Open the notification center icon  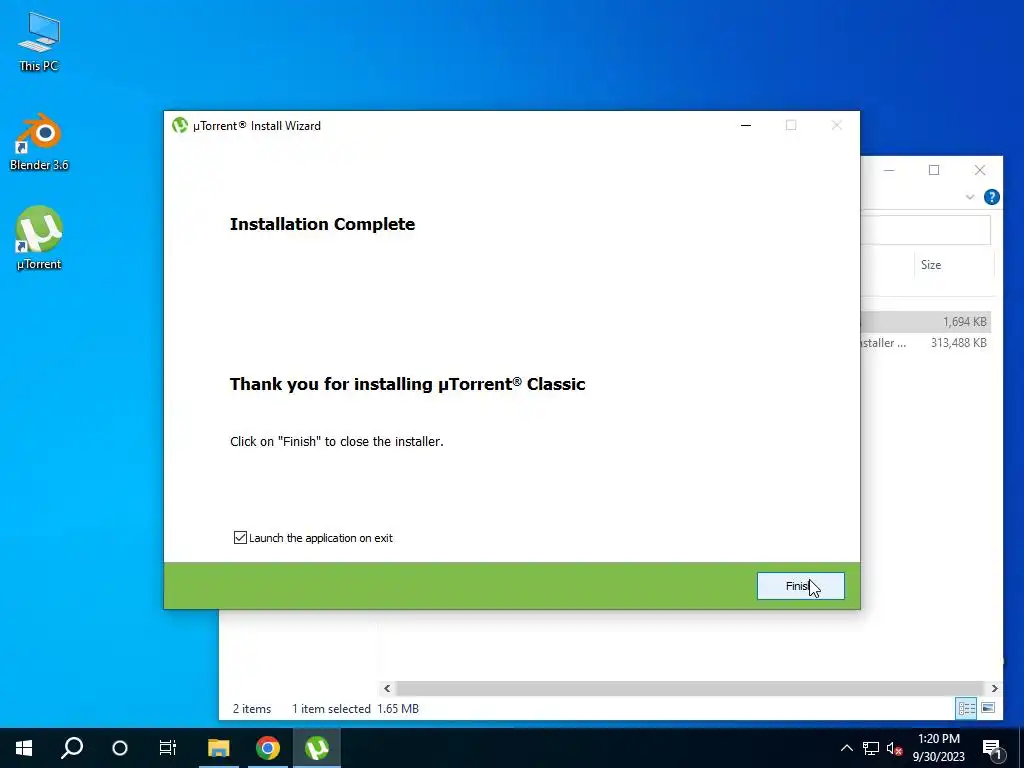(992, 748)
